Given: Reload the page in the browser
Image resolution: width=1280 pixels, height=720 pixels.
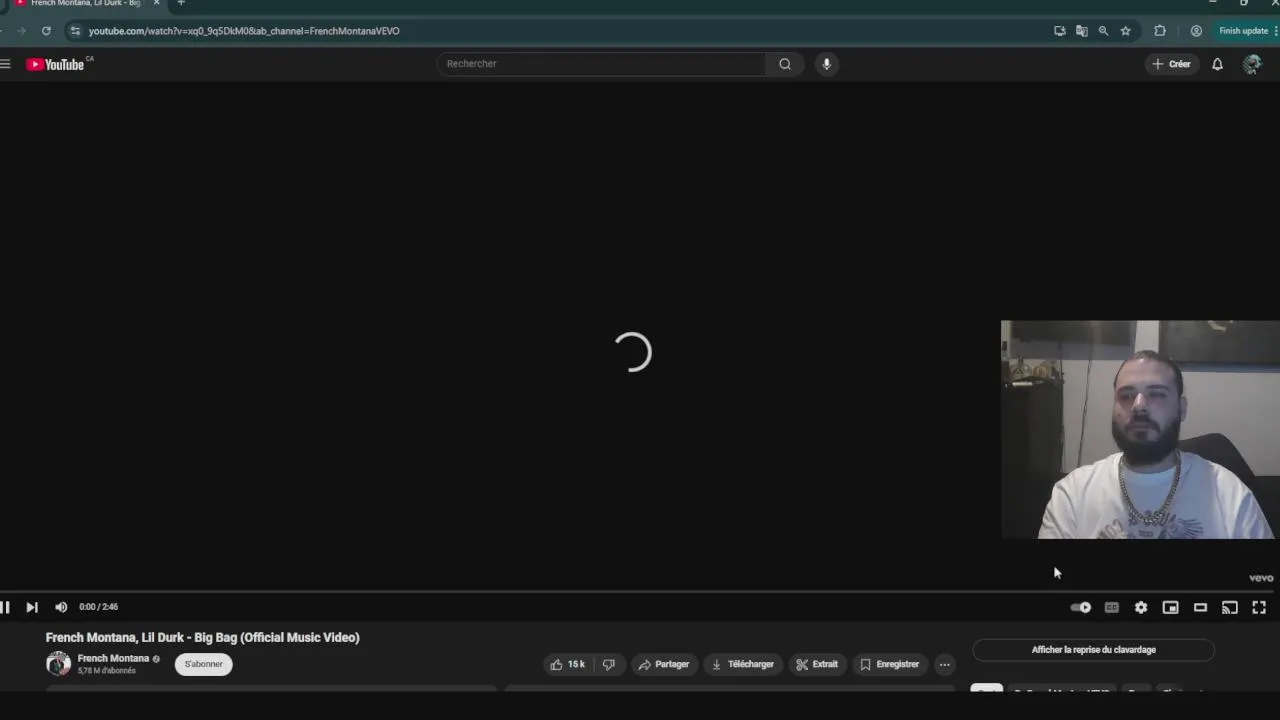Looking at the screenshot, I should pyautogui.click(x=46, y=31).
